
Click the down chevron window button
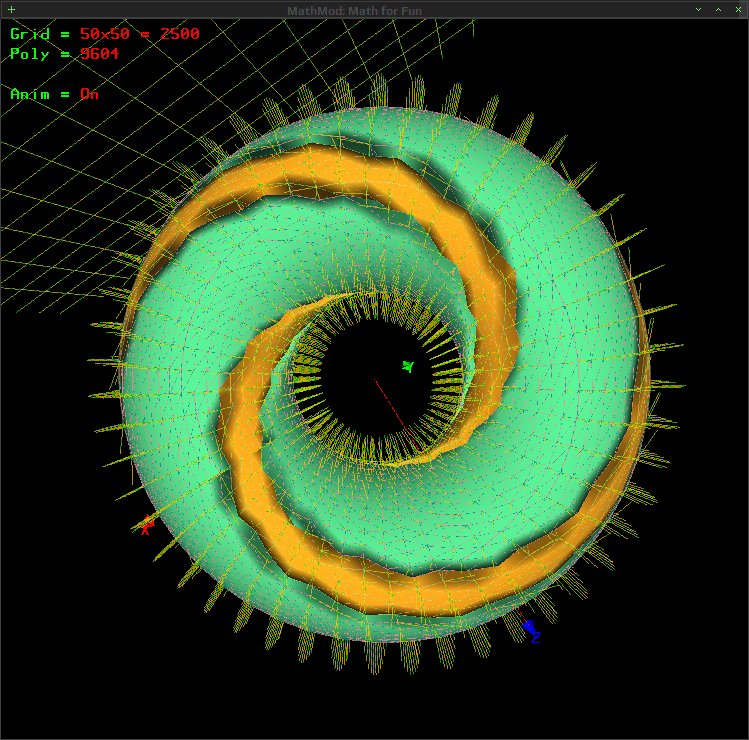pyautogui.click(x=698, y=10)
